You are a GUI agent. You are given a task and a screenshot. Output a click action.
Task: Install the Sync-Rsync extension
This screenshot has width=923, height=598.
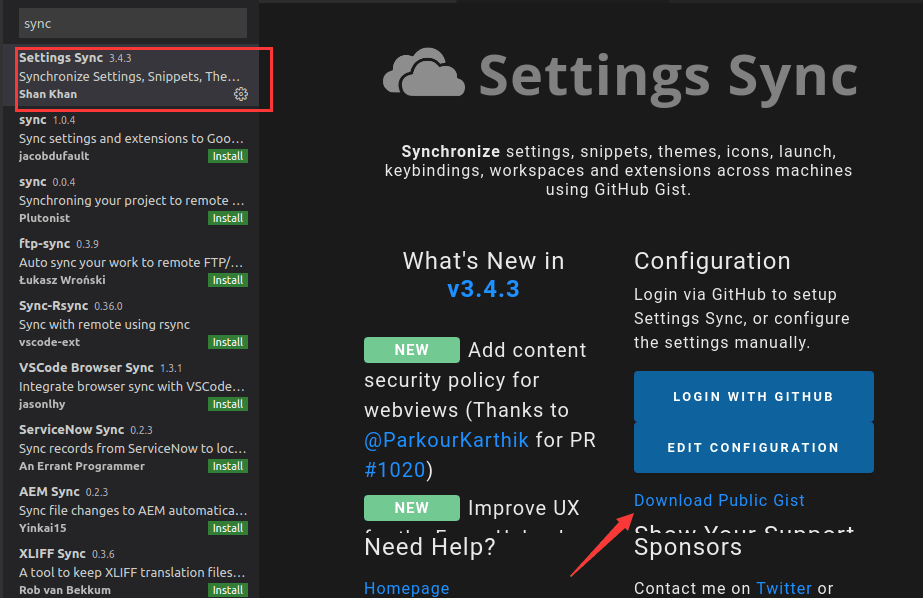click(x=228, y=342)
